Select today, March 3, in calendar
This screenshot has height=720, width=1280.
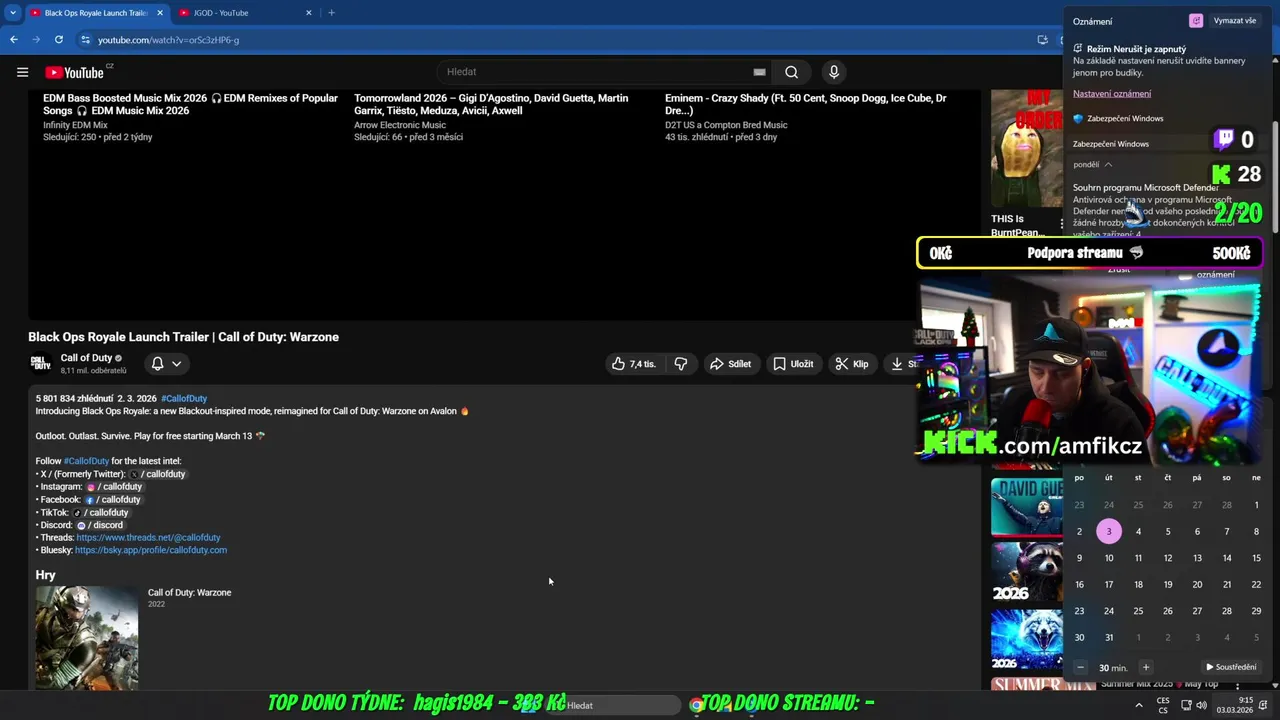[x=1108, y=532]
